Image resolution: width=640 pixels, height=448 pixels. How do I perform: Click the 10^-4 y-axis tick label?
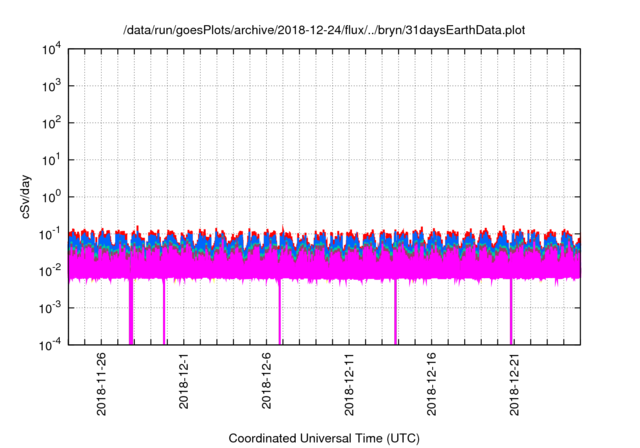pyautogui.click(x=51, y=346)
